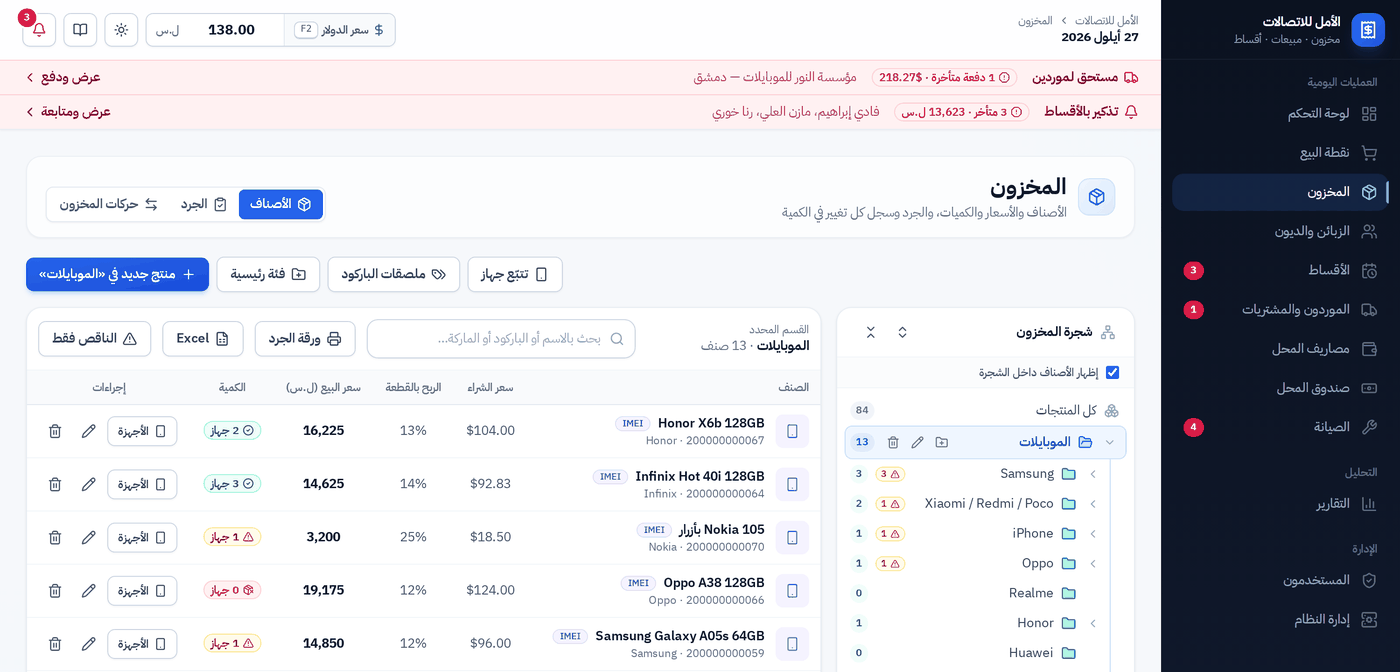The image size is (1400, 672).
Task: Switch to the حركات المخزون tab
Action: [x=108, y=204]
